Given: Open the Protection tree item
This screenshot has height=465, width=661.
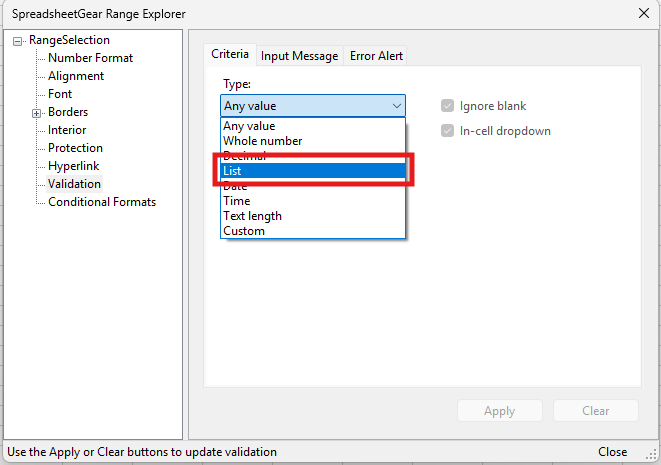Looking at the screenshot, I should (x=75, y=148).
